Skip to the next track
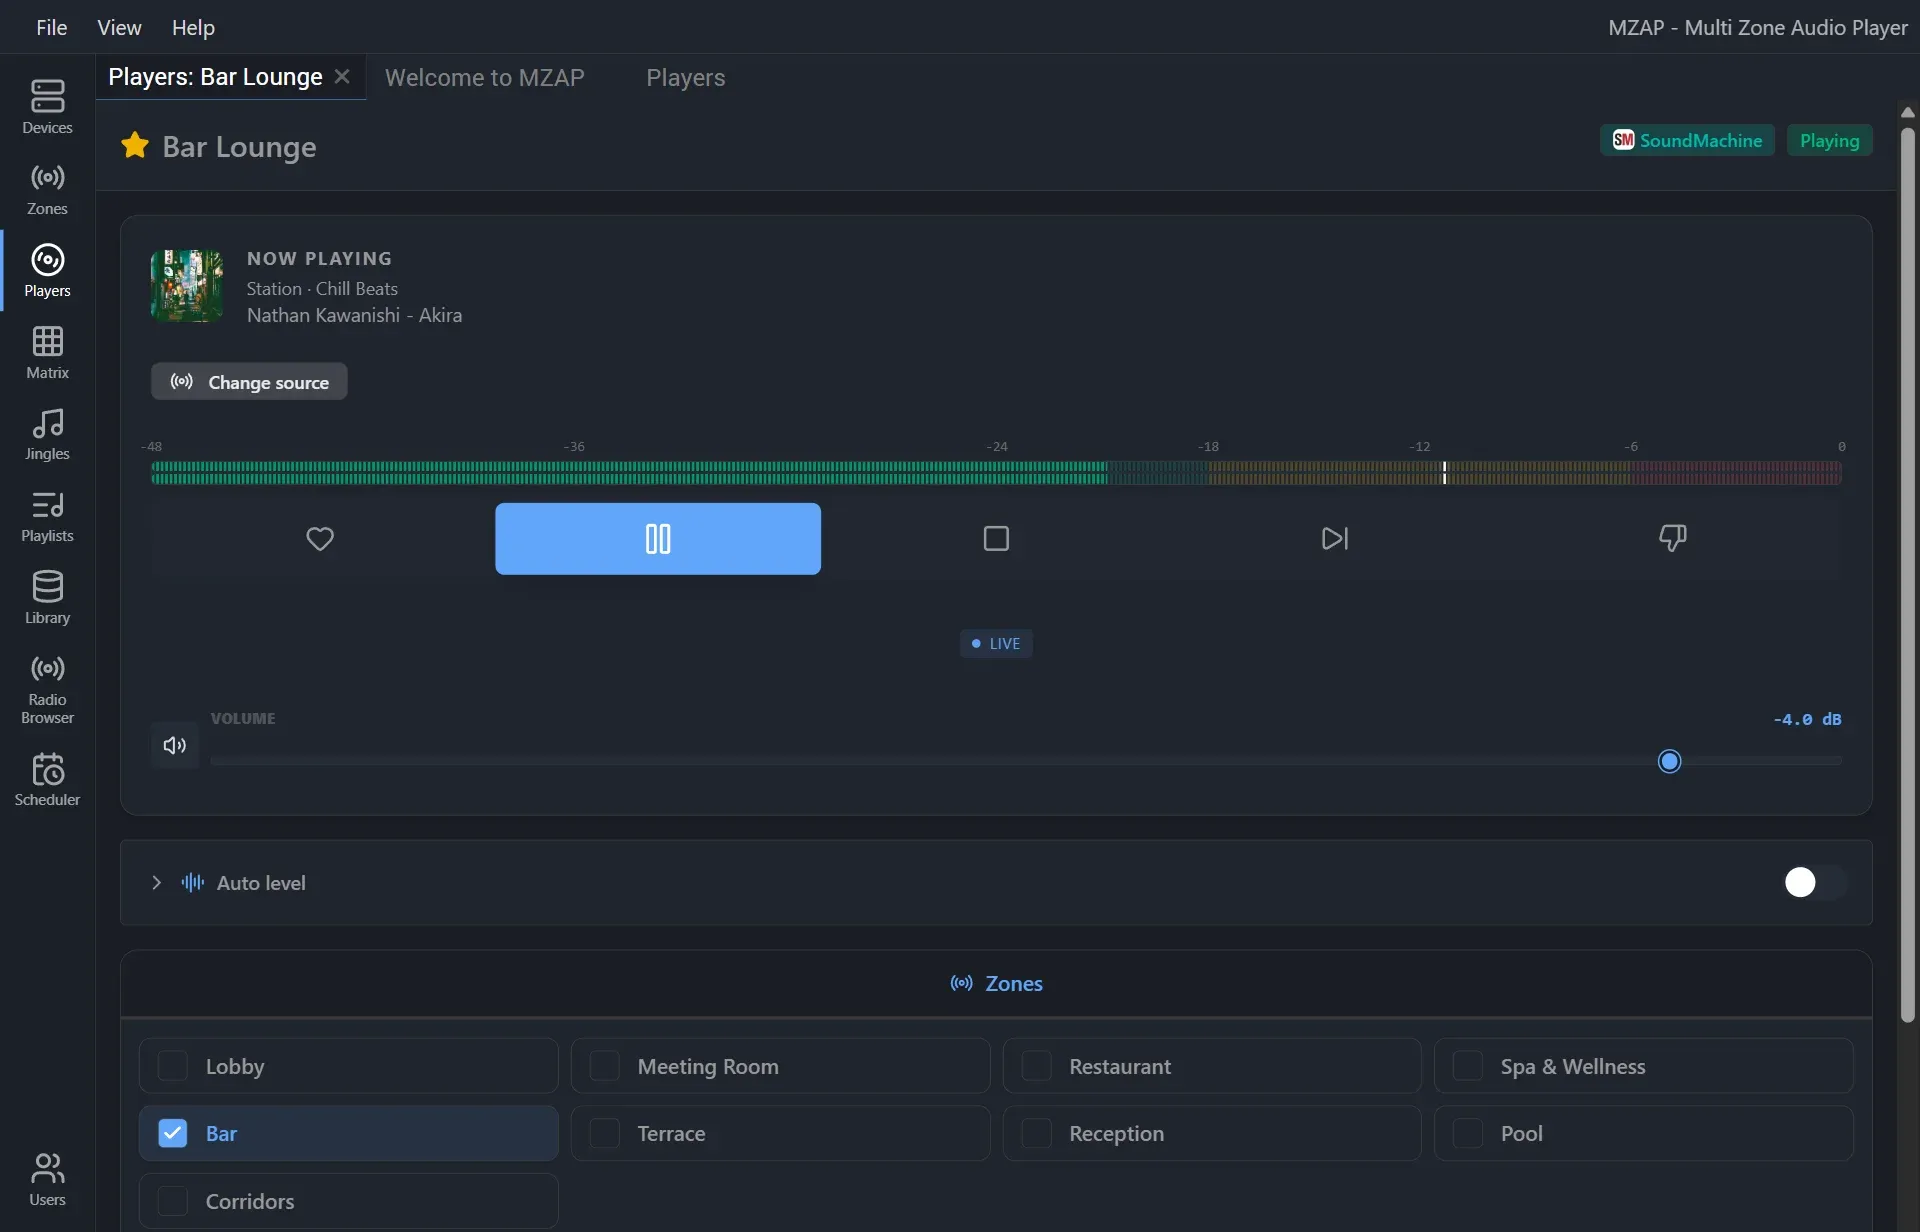This screenshot has height=1232, width=1920. [x=1334, y=539]
